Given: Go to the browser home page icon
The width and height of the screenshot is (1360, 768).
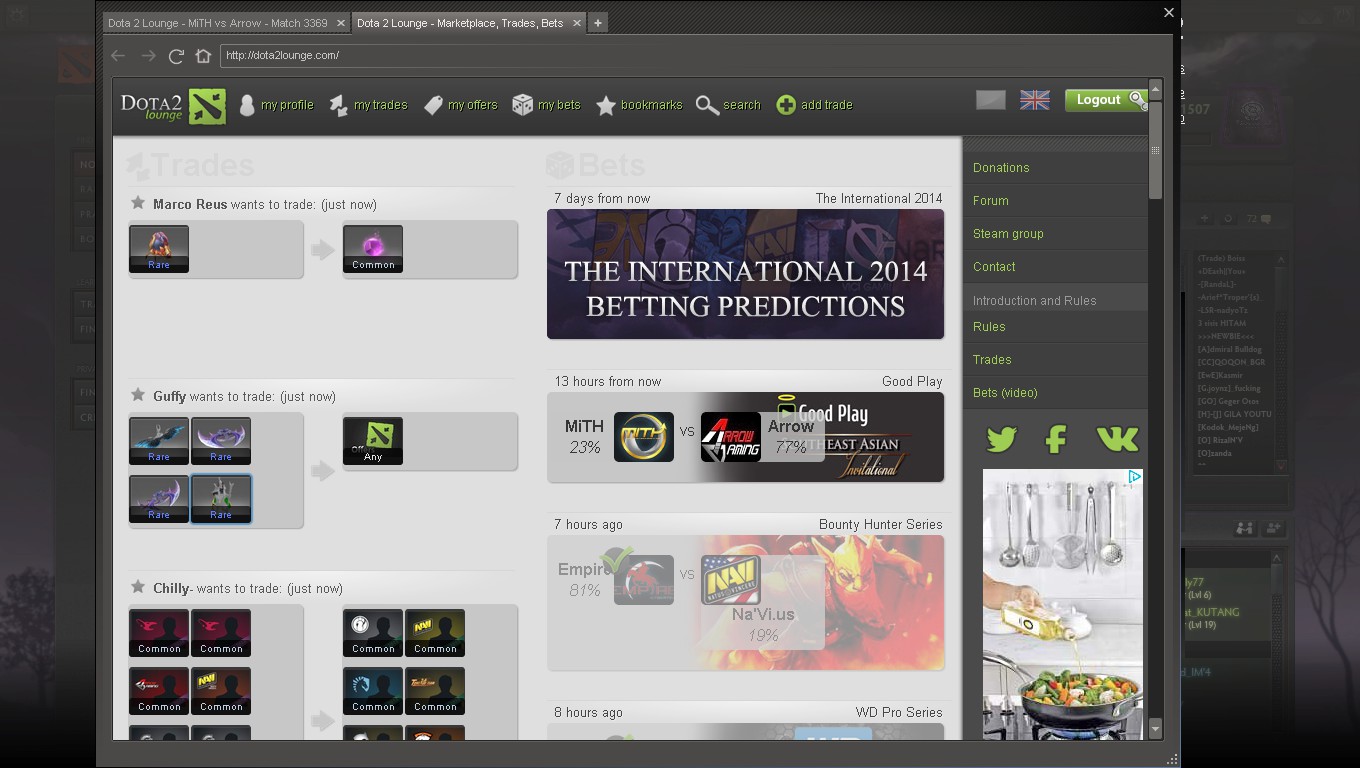Looking at the screenshot, I should click(203, 56).
